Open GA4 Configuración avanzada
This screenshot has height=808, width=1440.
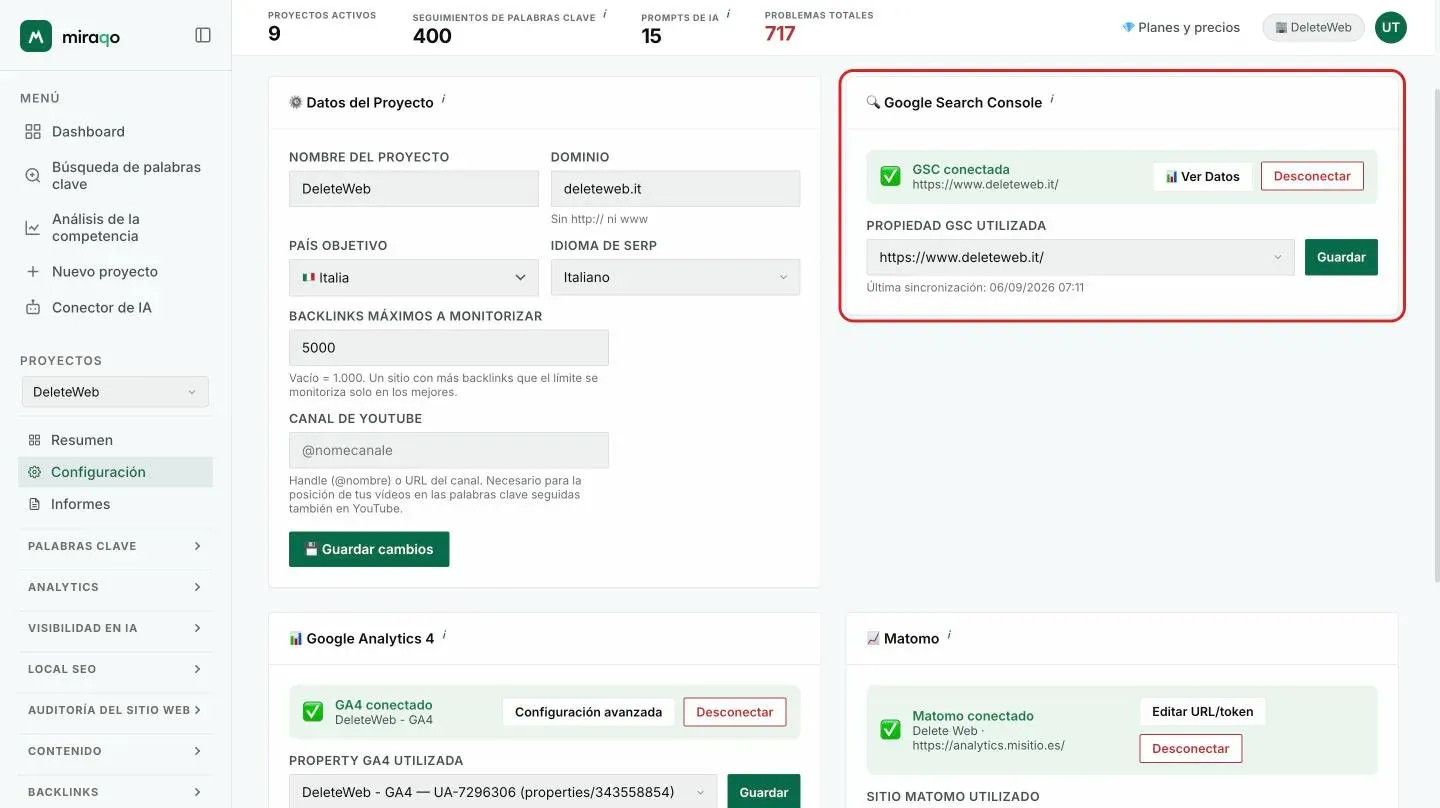point(588,712)
